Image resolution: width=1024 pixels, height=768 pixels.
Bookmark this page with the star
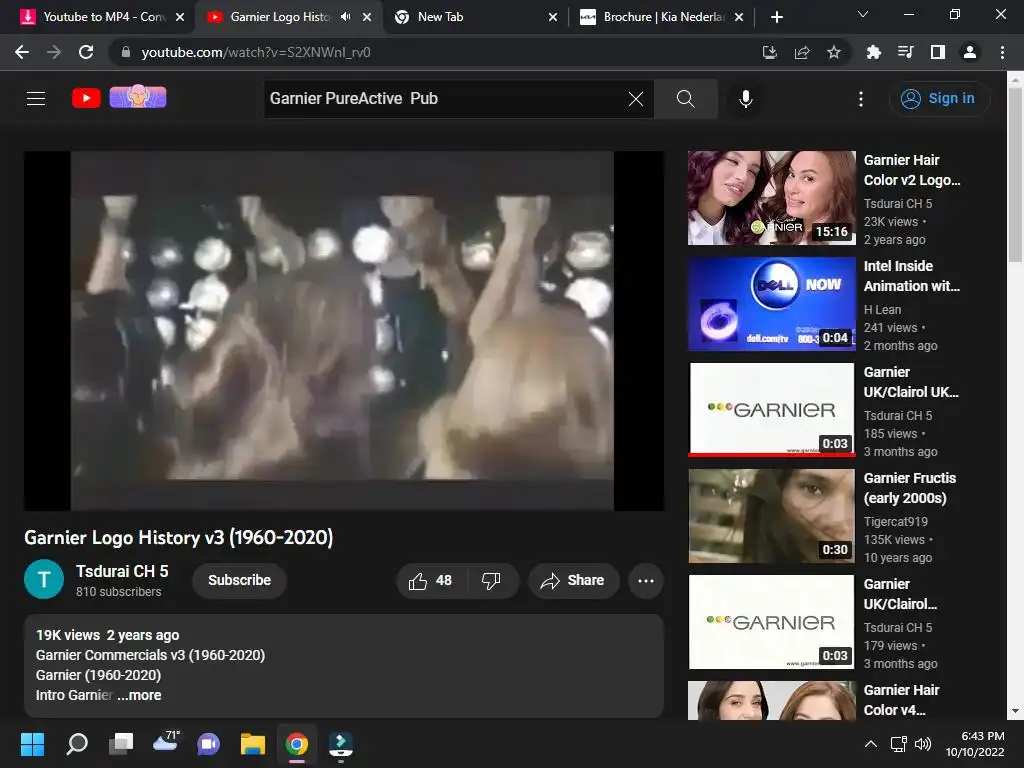tap(834, 52)
